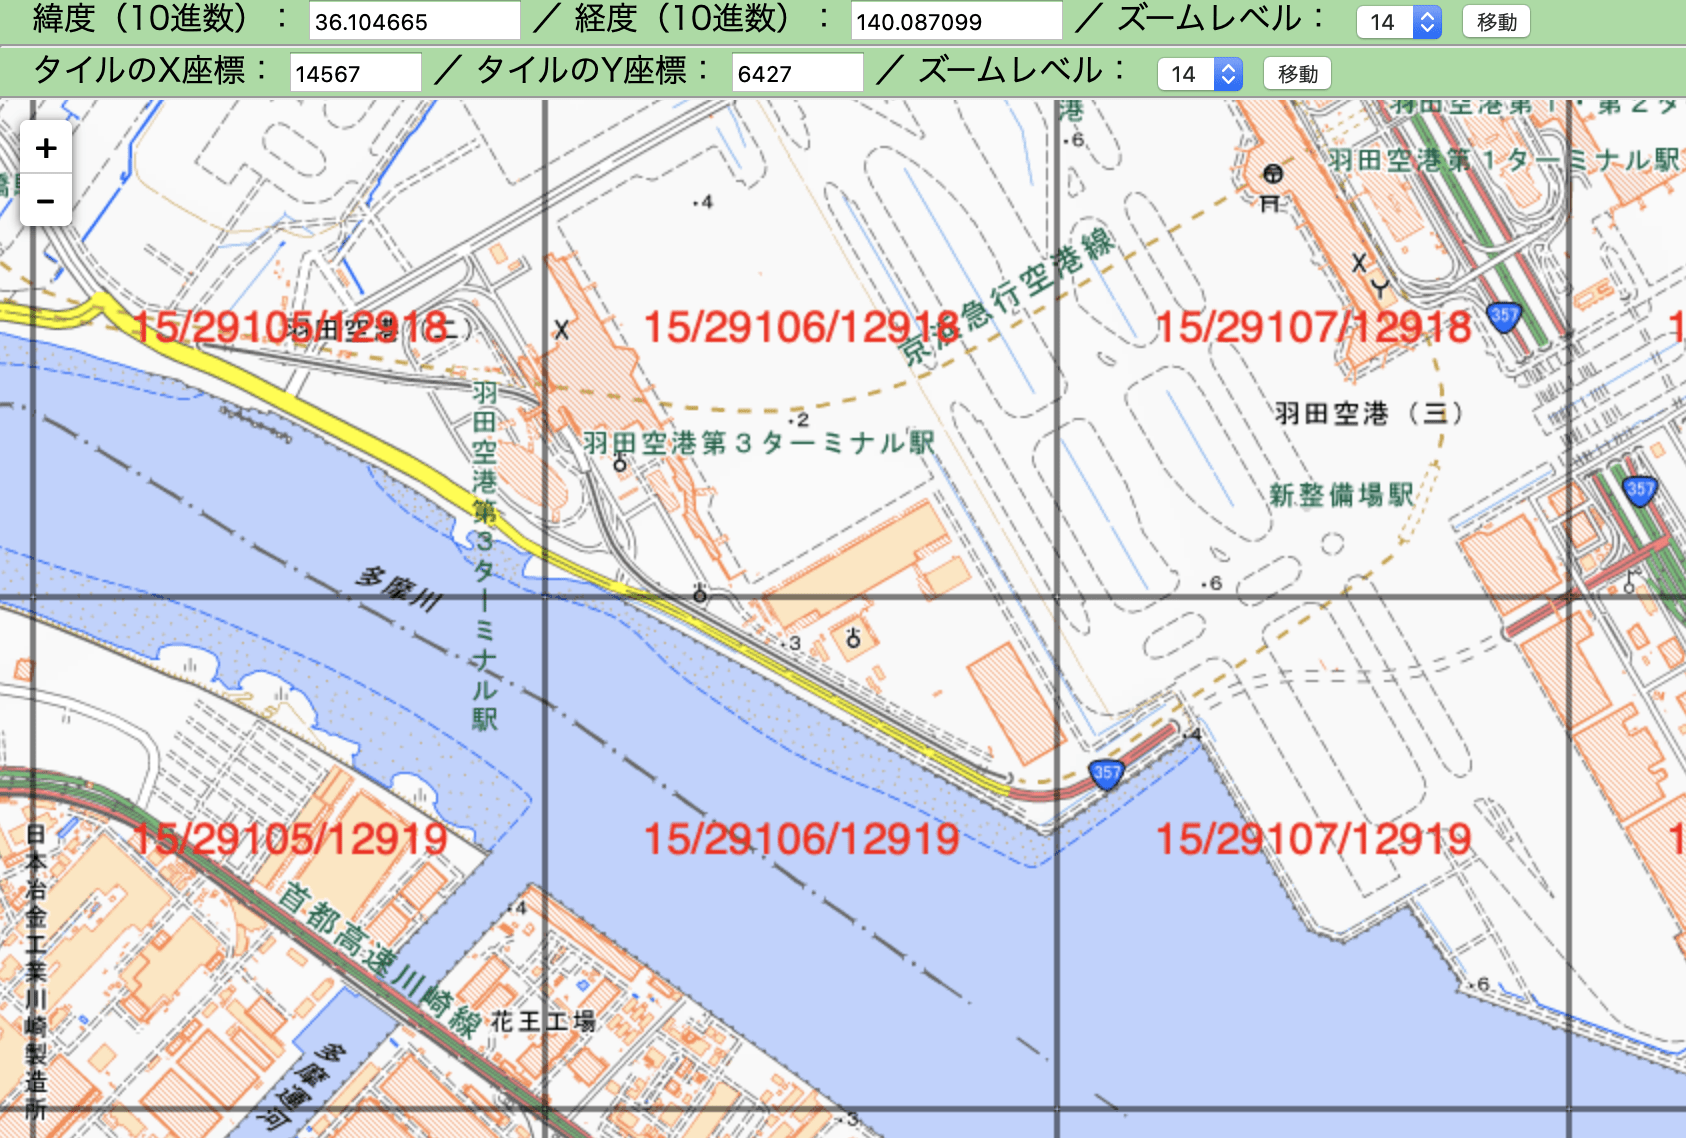The width and height of the screenshot is (1686, 1138).
Task: Click the 花王工場 factory label
Action: pos(543,1021)
